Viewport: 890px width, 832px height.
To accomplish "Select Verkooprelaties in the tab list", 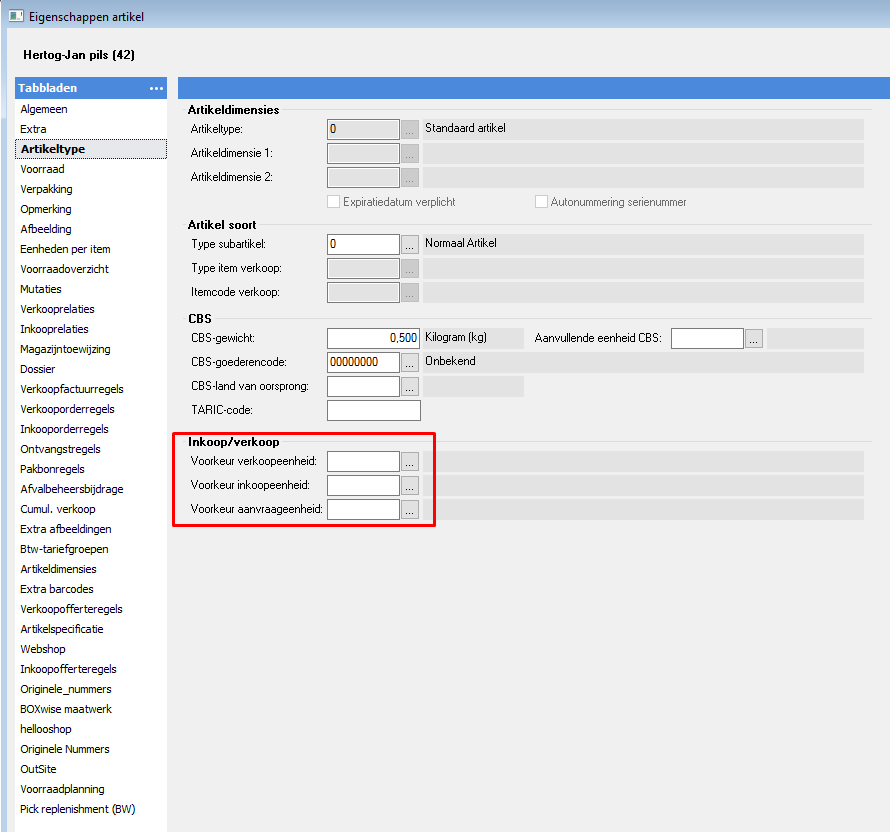I will point(57,309).
